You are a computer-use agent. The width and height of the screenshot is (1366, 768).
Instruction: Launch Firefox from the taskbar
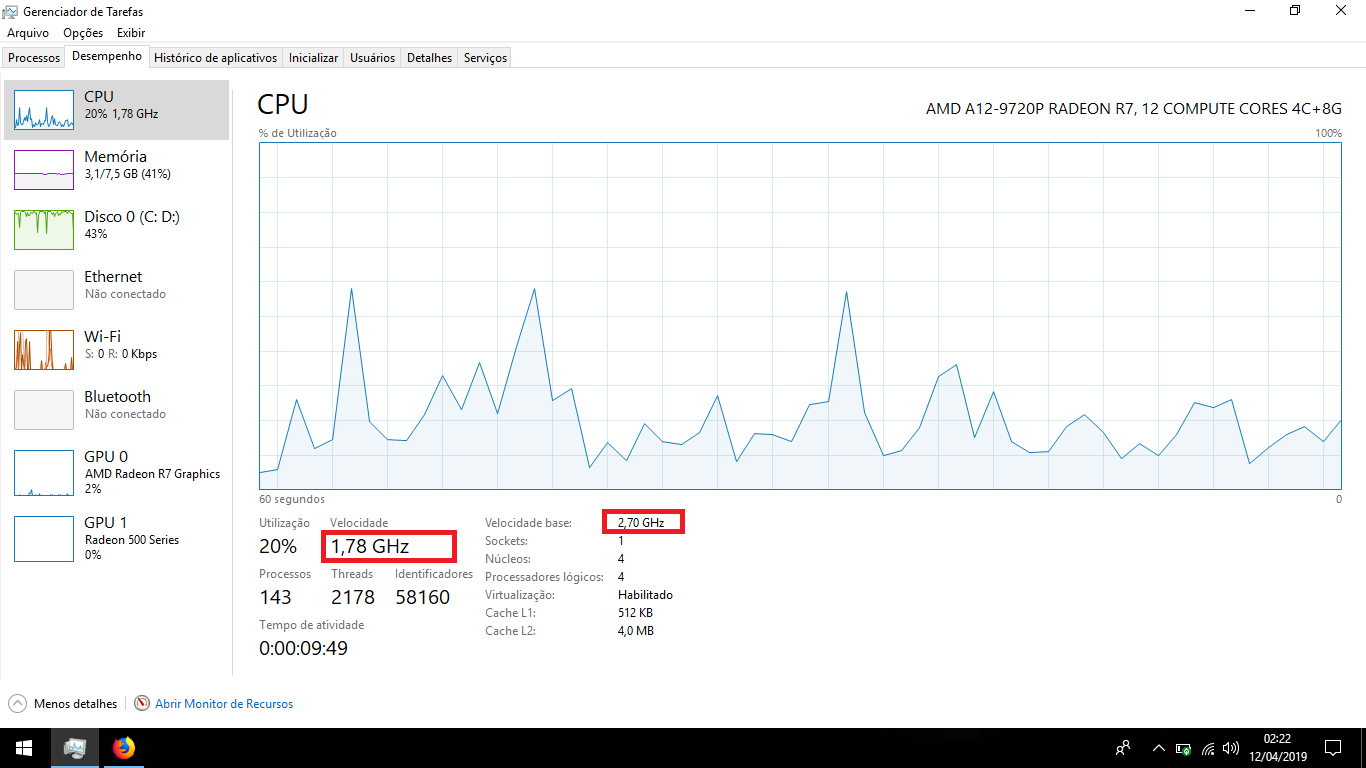(x=123, y=748)
